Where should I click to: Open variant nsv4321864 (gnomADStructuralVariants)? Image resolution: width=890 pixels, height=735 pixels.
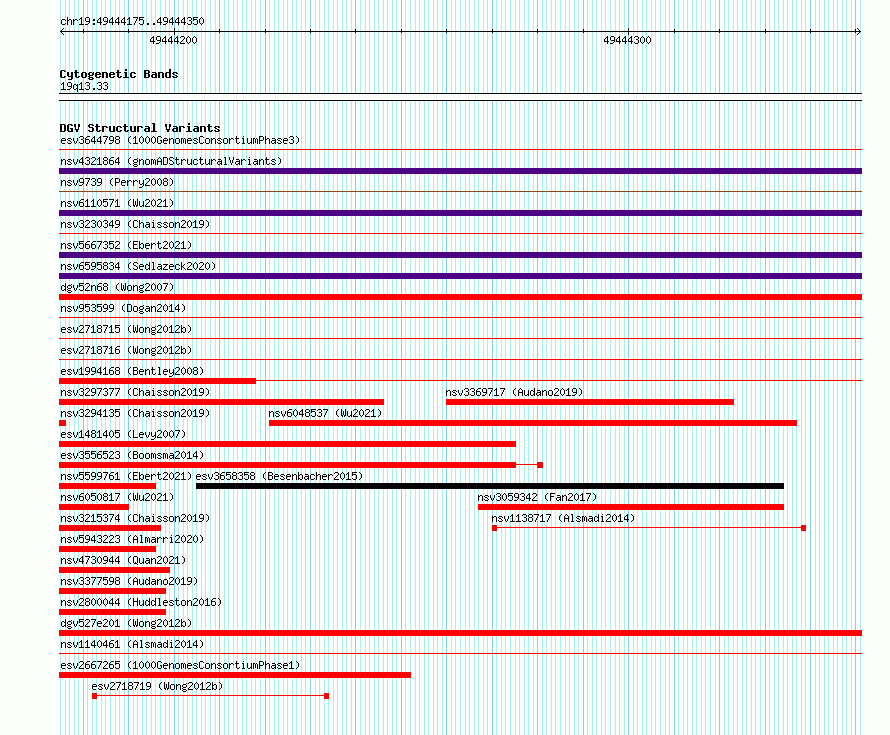171,161
